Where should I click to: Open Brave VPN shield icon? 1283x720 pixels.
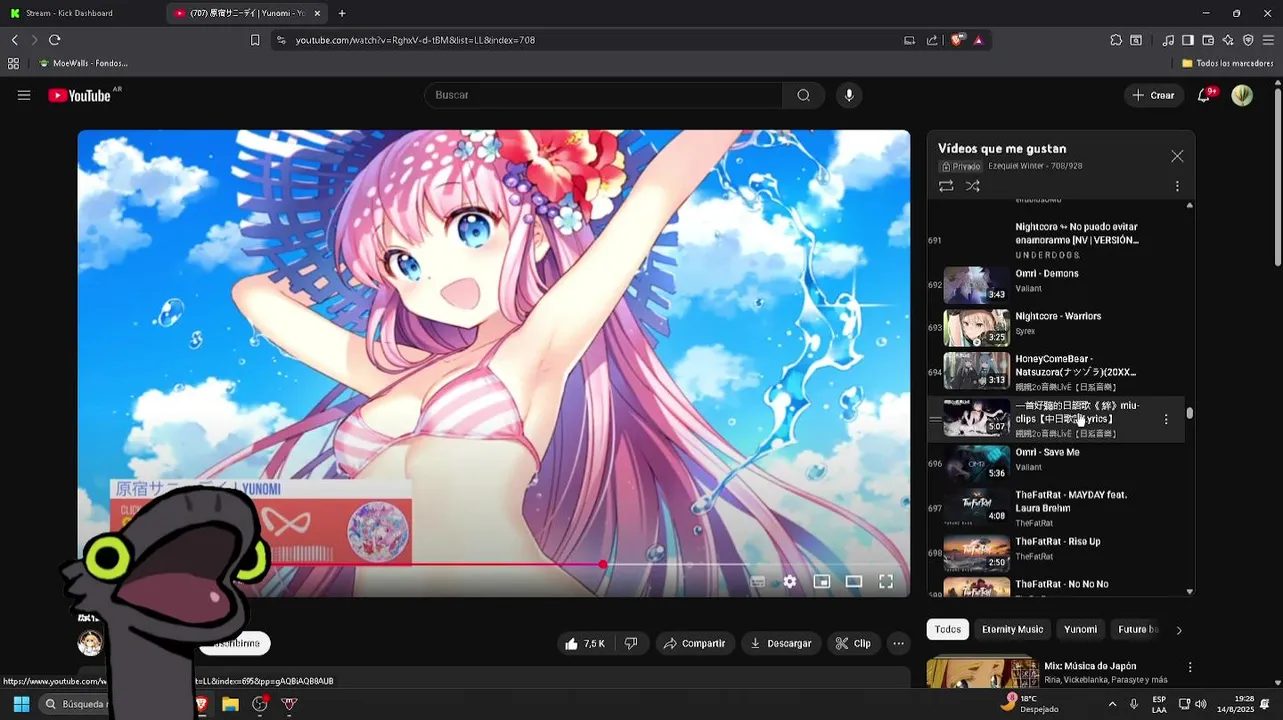1248,40
